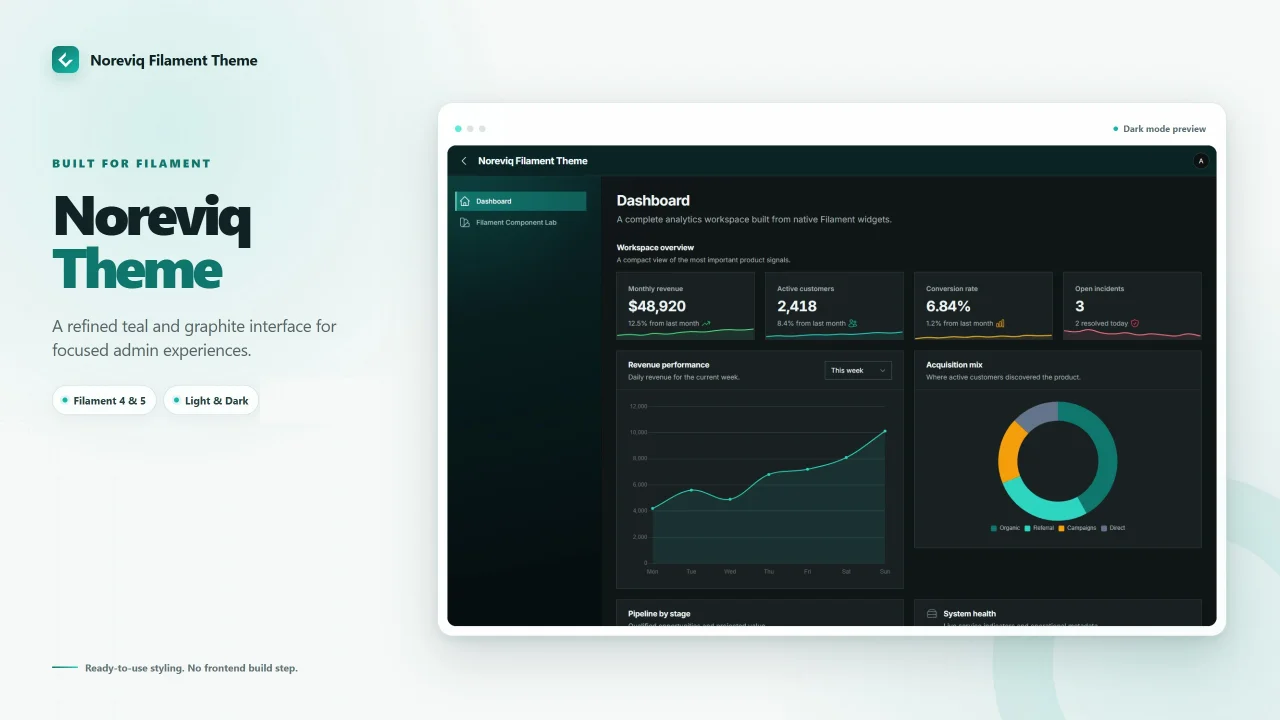
Task: Click the Conversion rate 6.84% card
Action: [983, 306]
